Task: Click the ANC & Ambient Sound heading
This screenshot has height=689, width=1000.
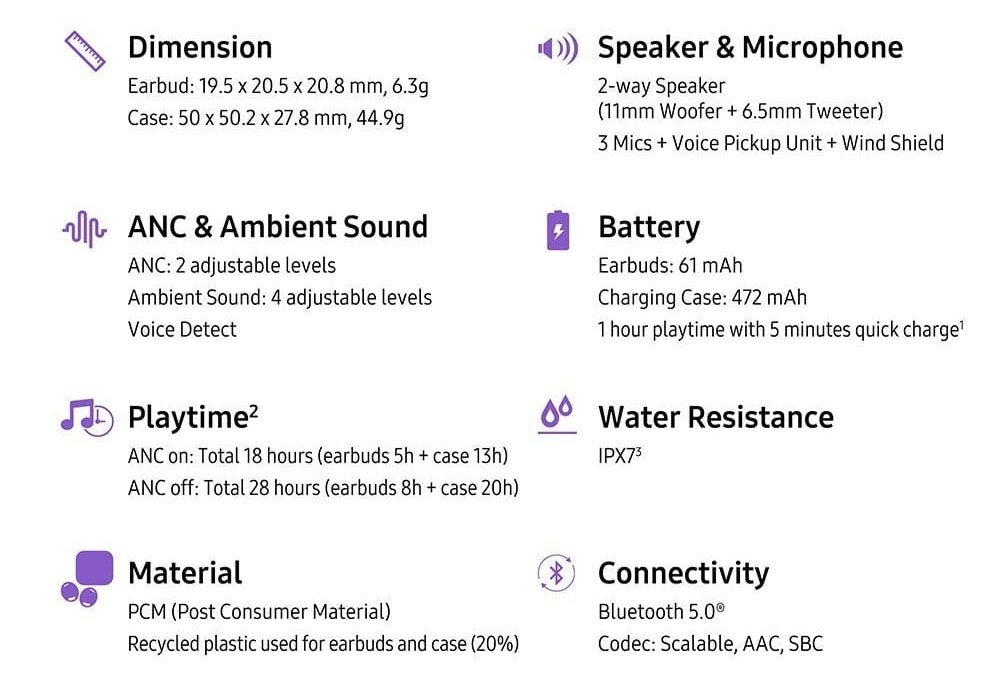Action: click(278, 227)
